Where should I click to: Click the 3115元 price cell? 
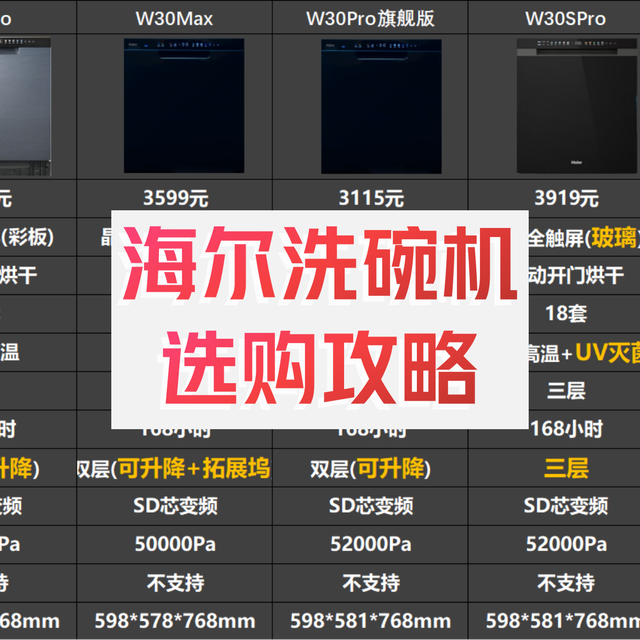(372, 198)
